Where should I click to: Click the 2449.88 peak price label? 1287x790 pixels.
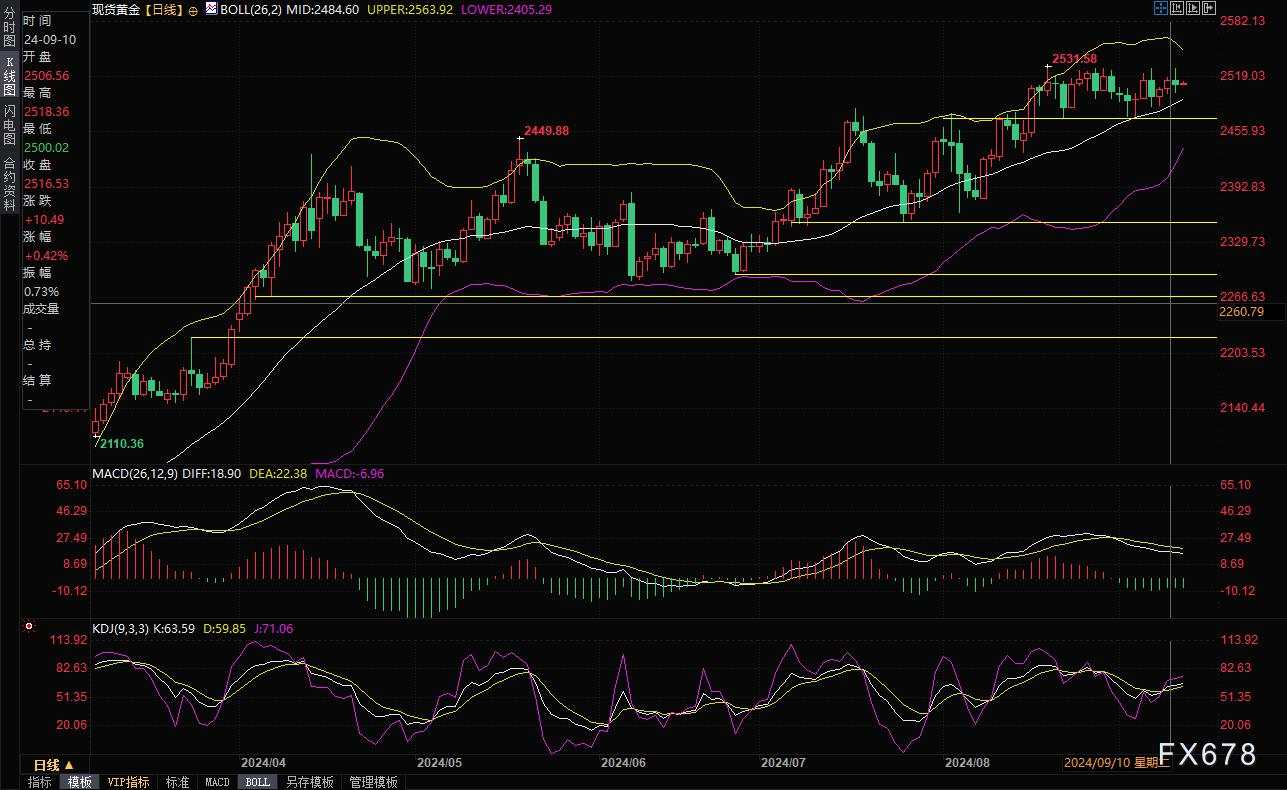(x=547, y=131)
